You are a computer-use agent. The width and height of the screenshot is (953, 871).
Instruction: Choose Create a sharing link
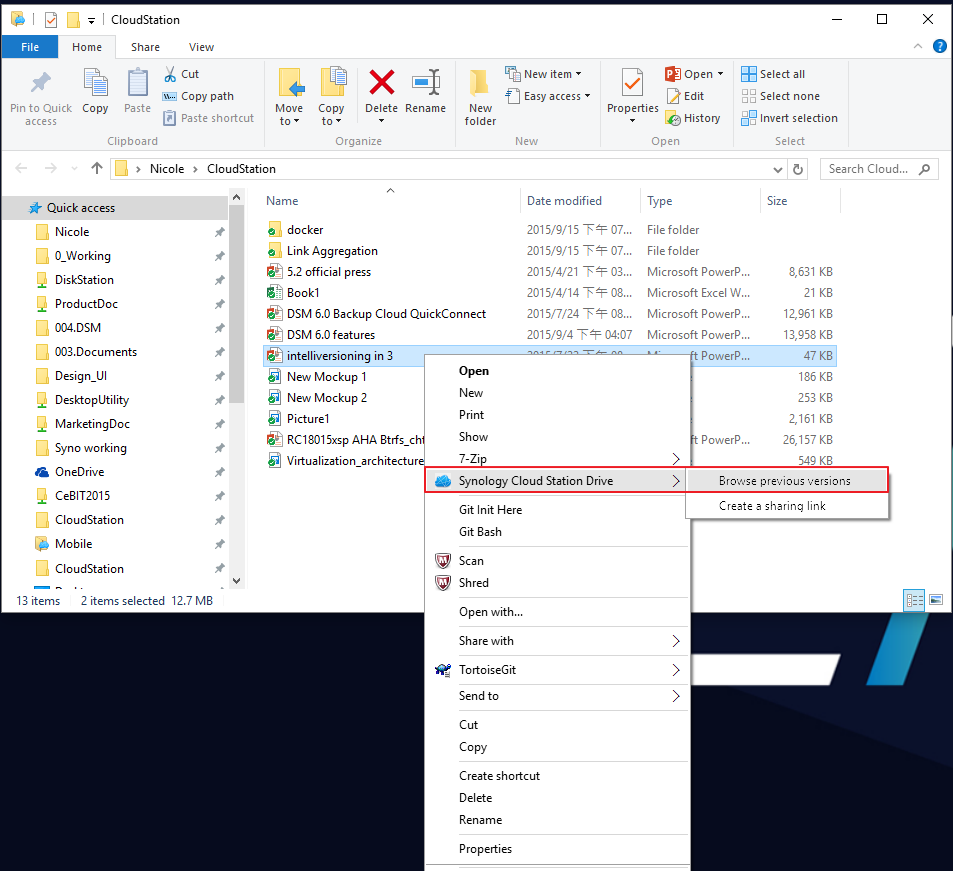point(787,506)
